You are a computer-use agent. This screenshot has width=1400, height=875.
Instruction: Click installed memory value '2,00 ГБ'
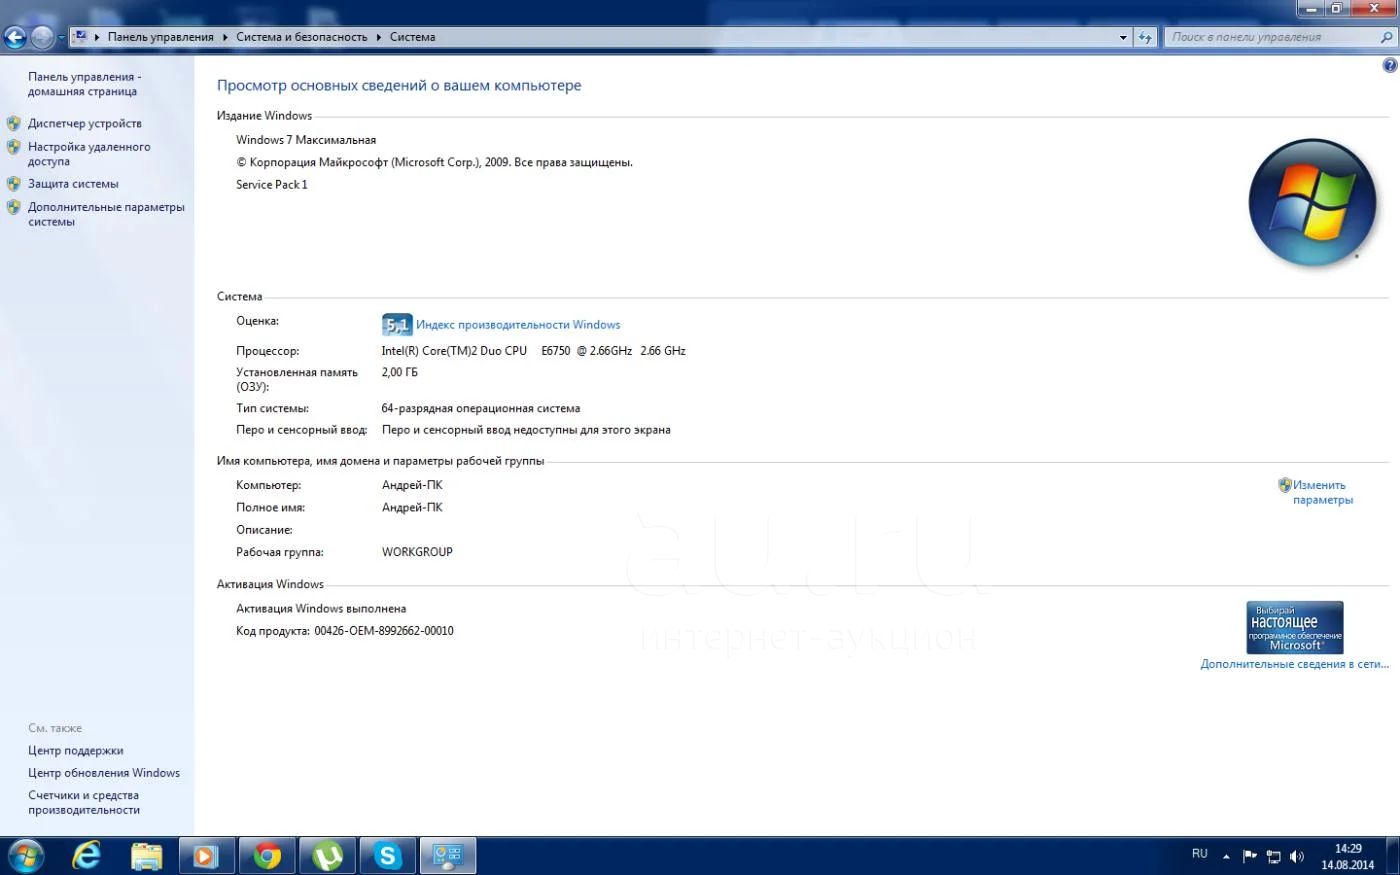(400, 372)
